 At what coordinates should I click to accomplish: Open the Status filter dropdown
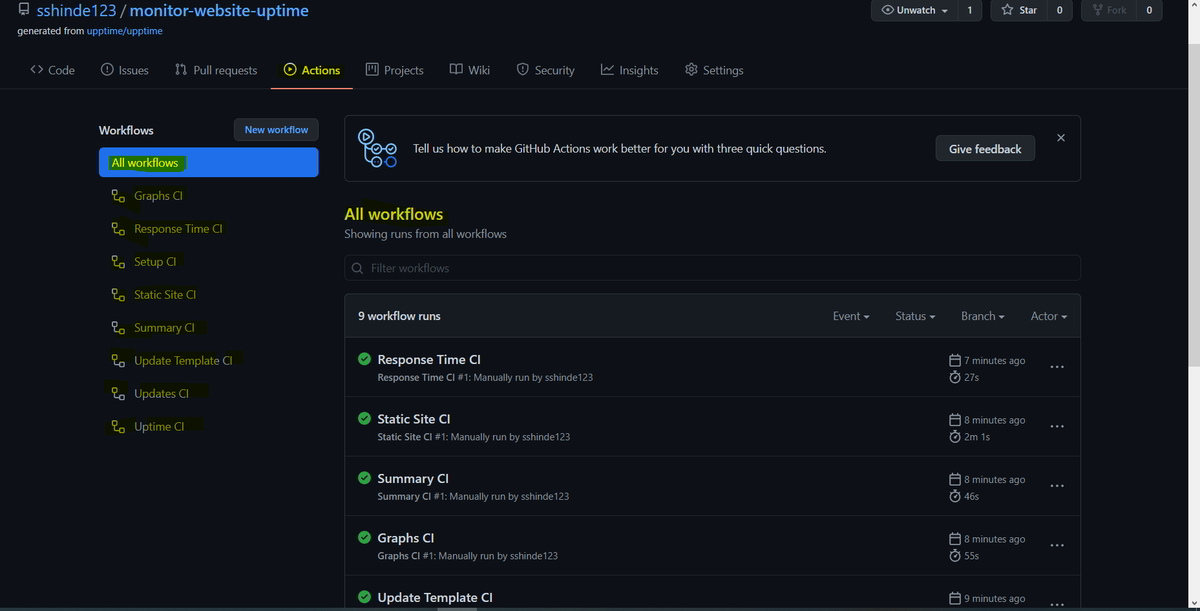coord(914,315)
